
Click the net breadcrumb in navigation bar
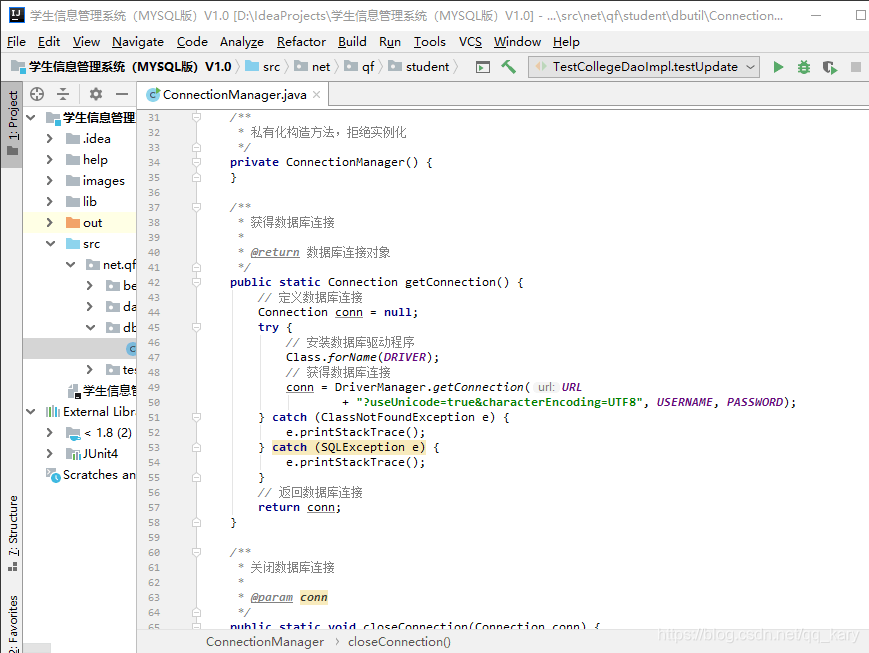pos(312,67)
